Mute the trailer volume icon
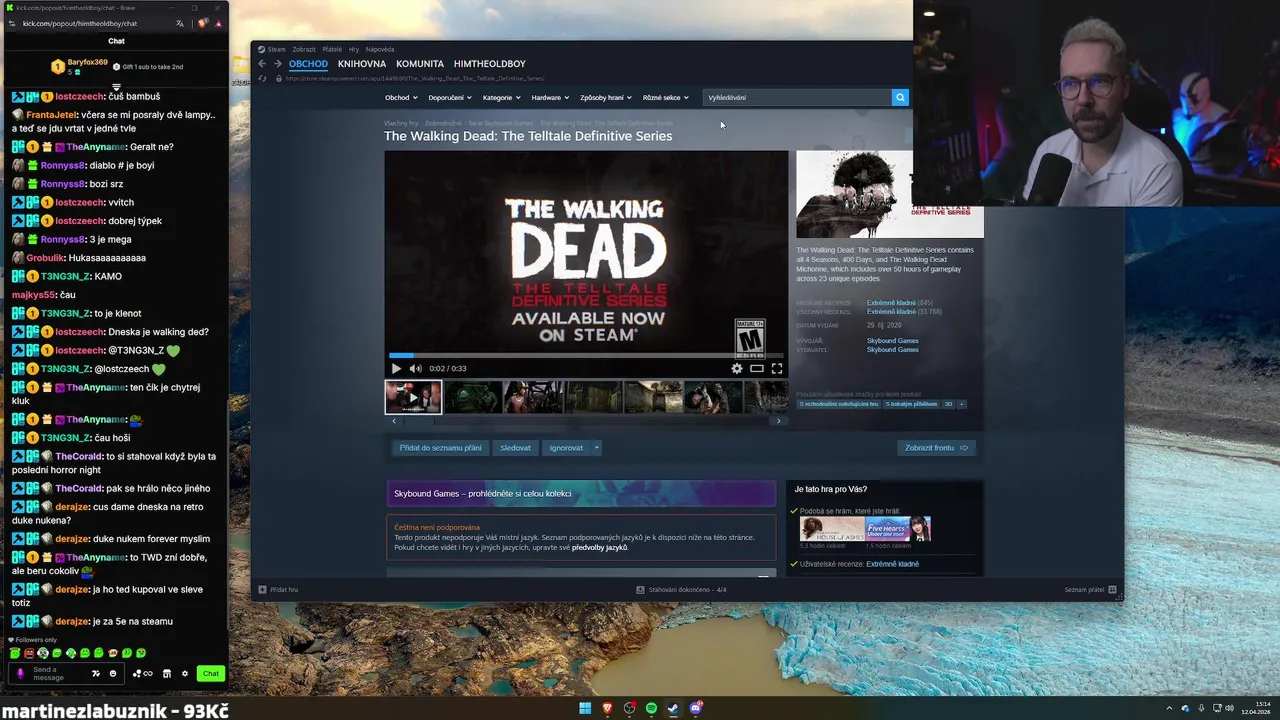Viewport: 1280px width, 720px height. [416, 368]
